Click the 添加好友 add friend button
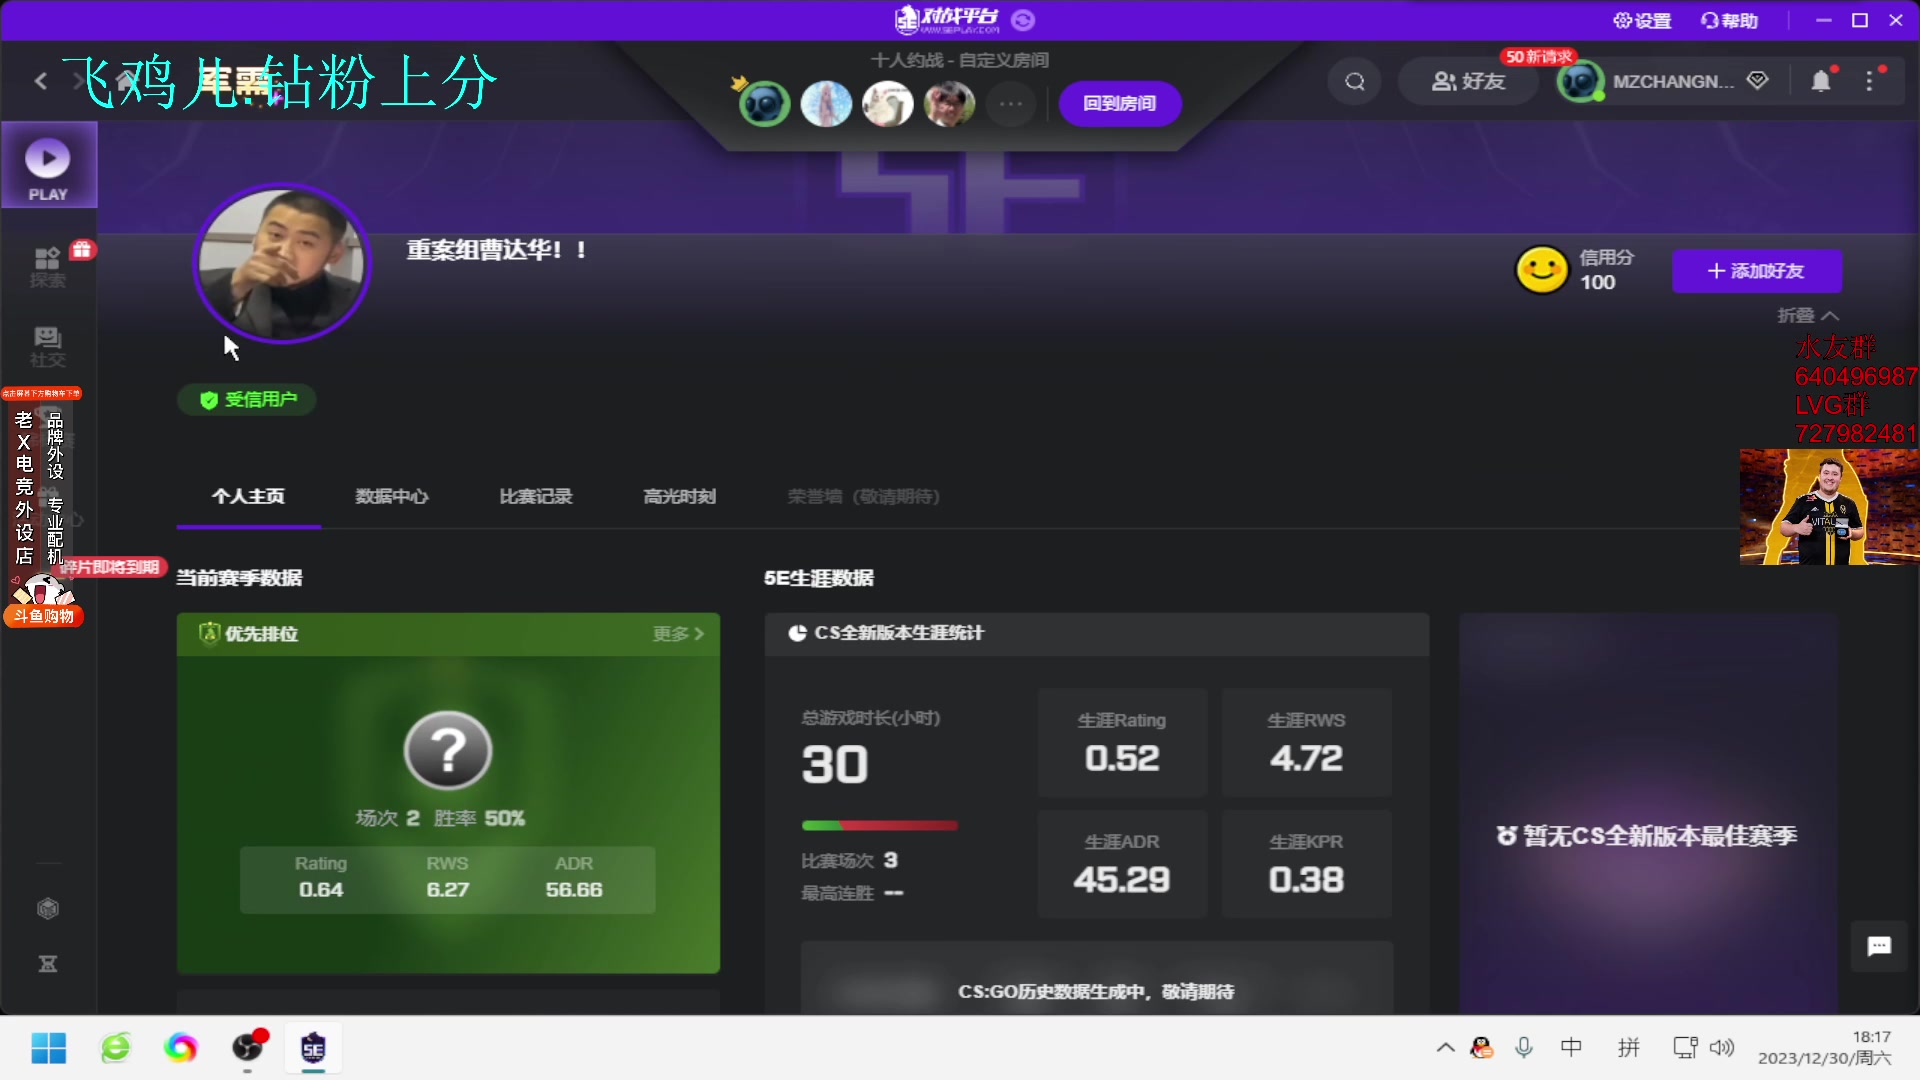 1757,271
